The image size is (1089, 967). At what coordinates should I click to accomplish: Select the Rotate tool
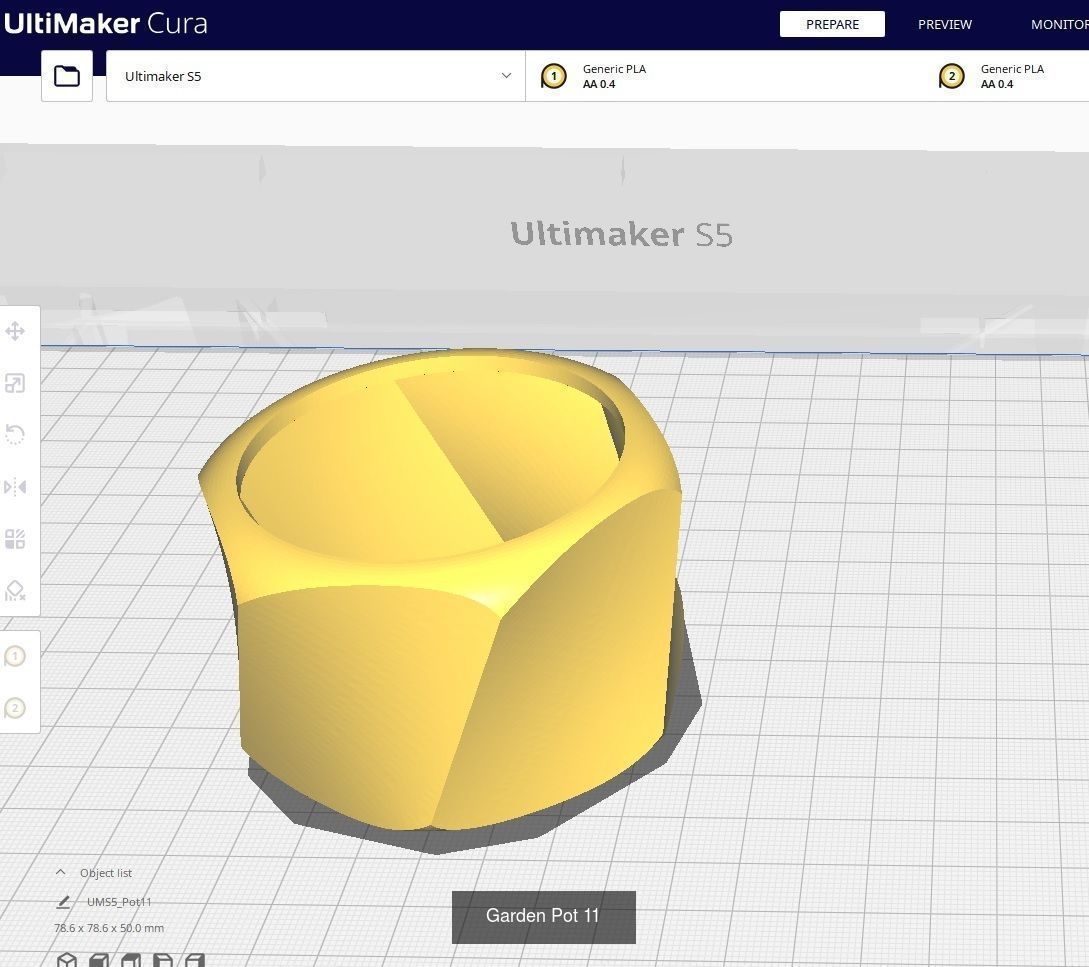15,435
